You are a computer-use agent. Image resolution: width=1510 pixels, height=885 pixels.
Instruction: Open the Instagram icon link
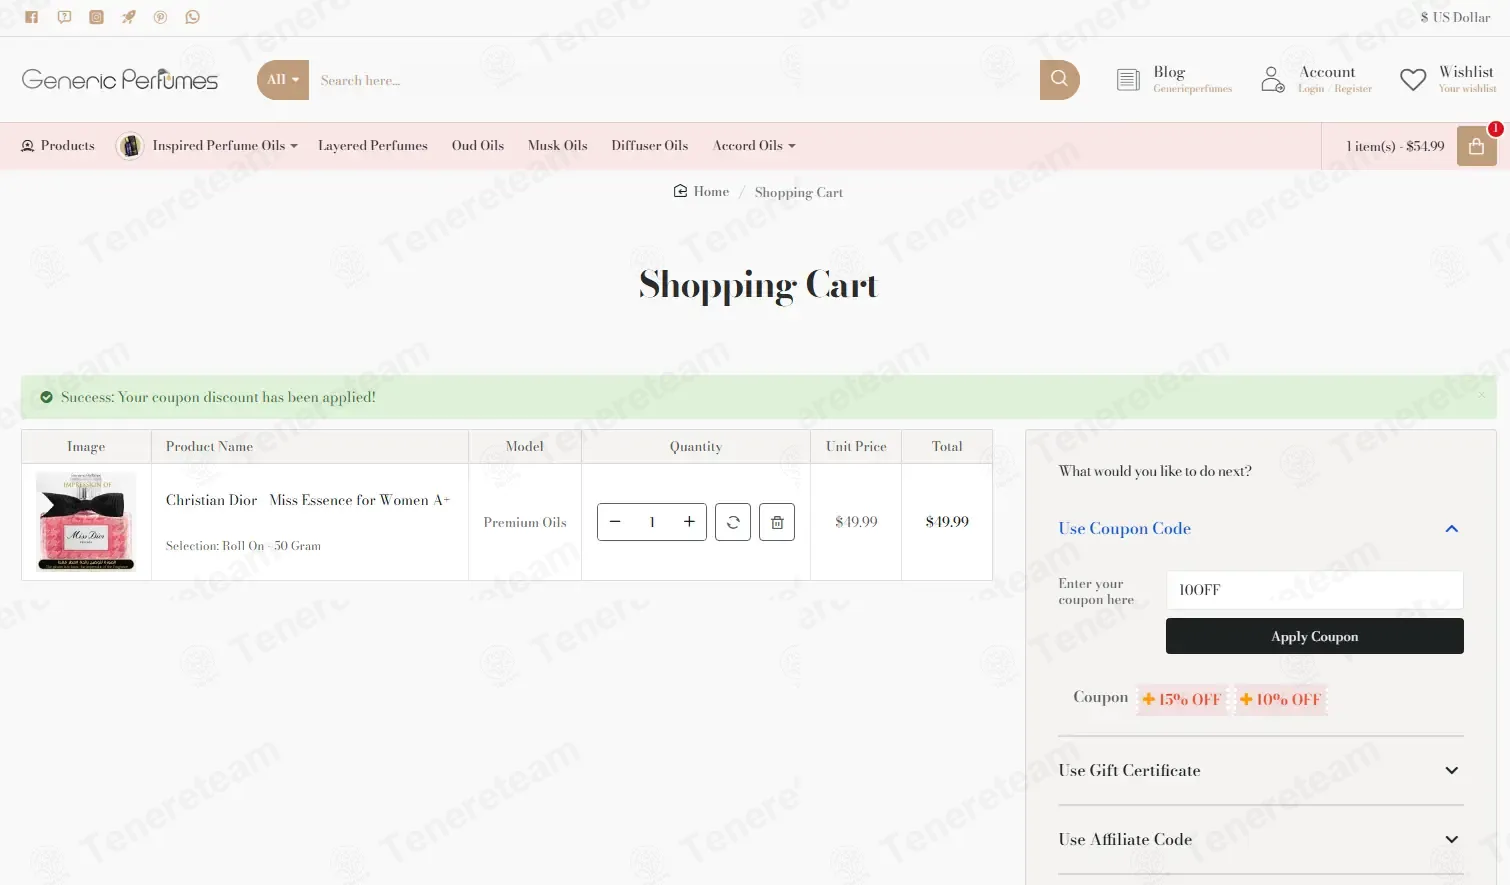[x=96, y=17]
